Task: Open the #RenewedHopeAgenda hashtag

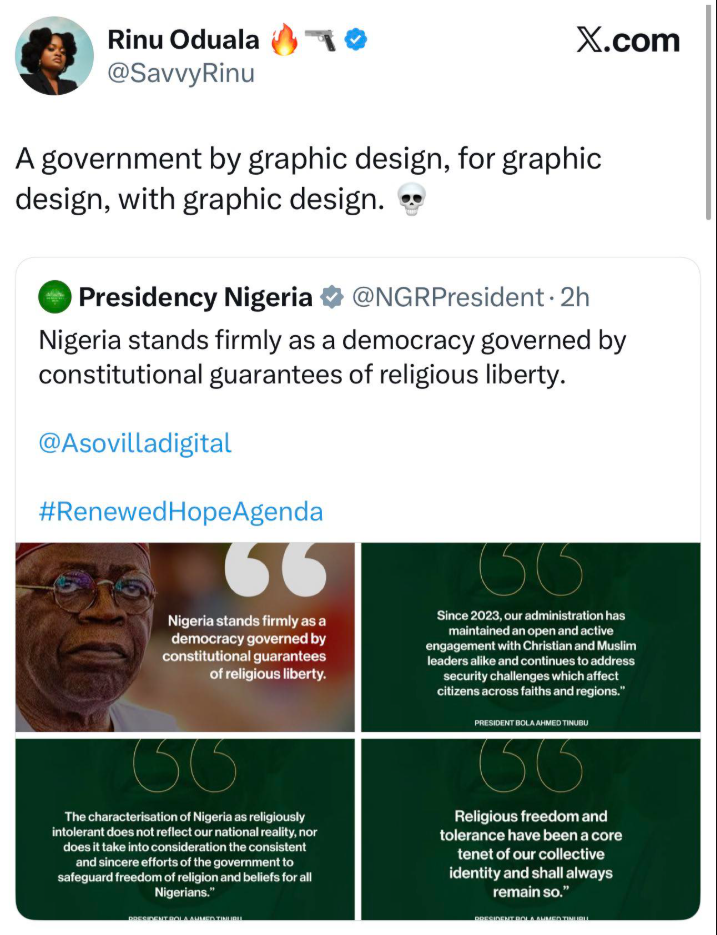Action: tap(181, 512)
